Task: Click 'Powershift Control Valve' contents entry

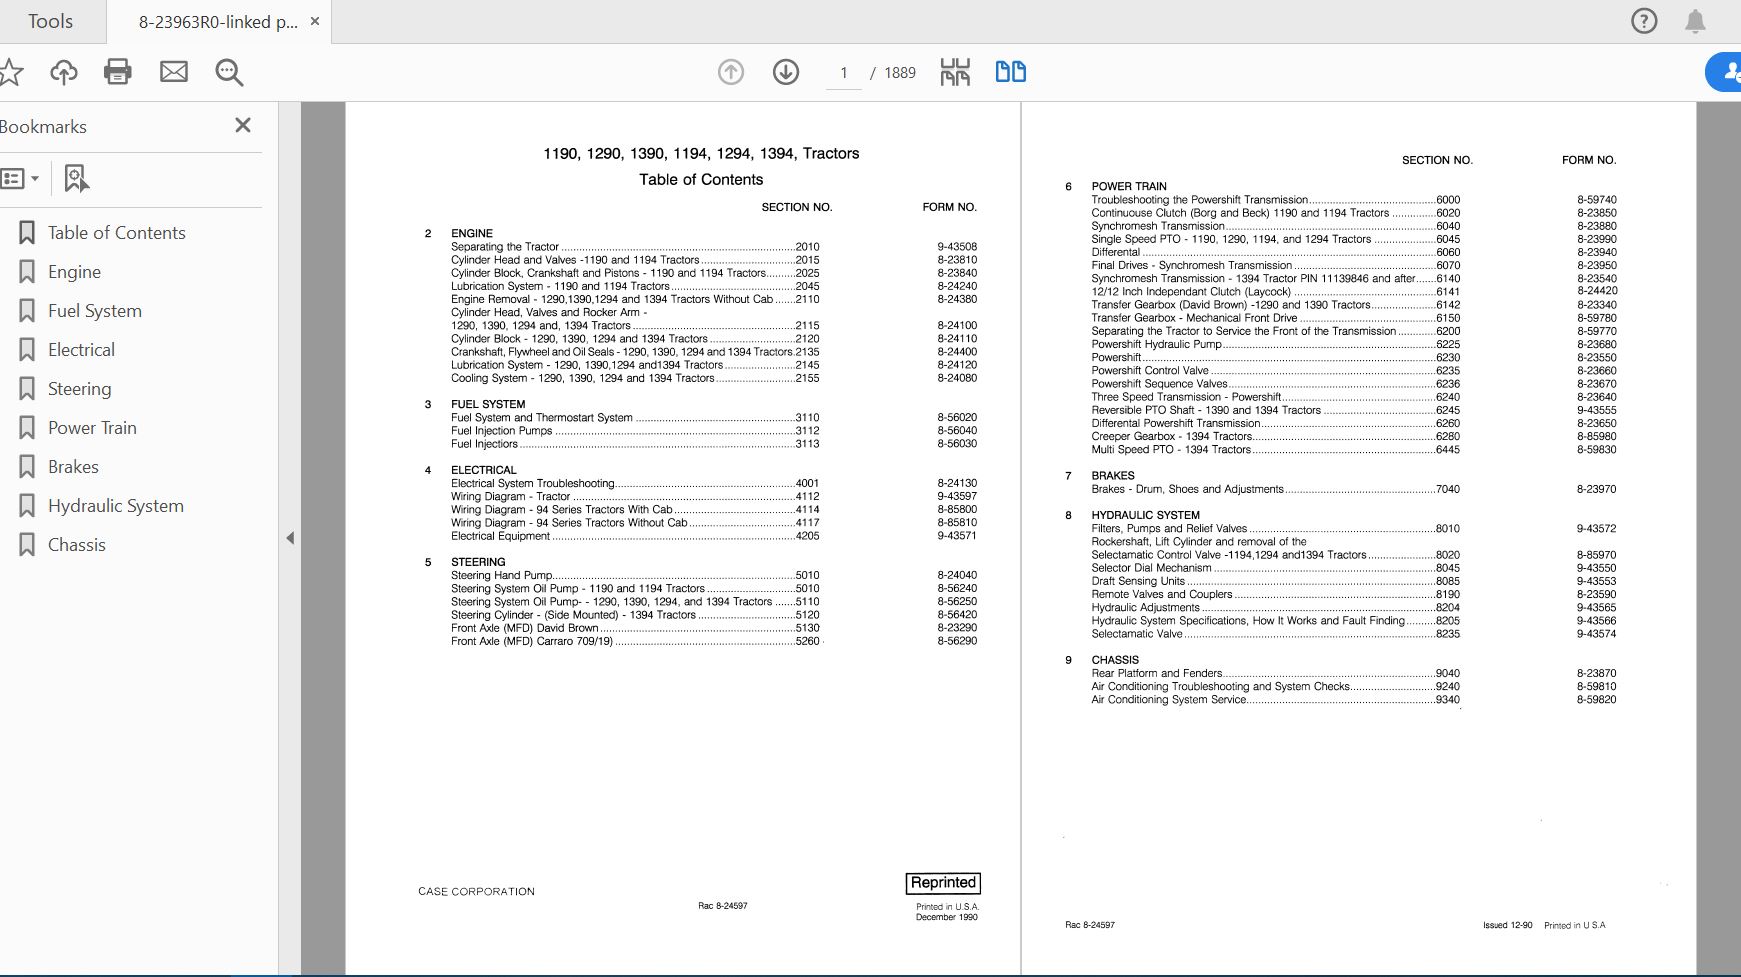Action: [x=1275, y=370]
